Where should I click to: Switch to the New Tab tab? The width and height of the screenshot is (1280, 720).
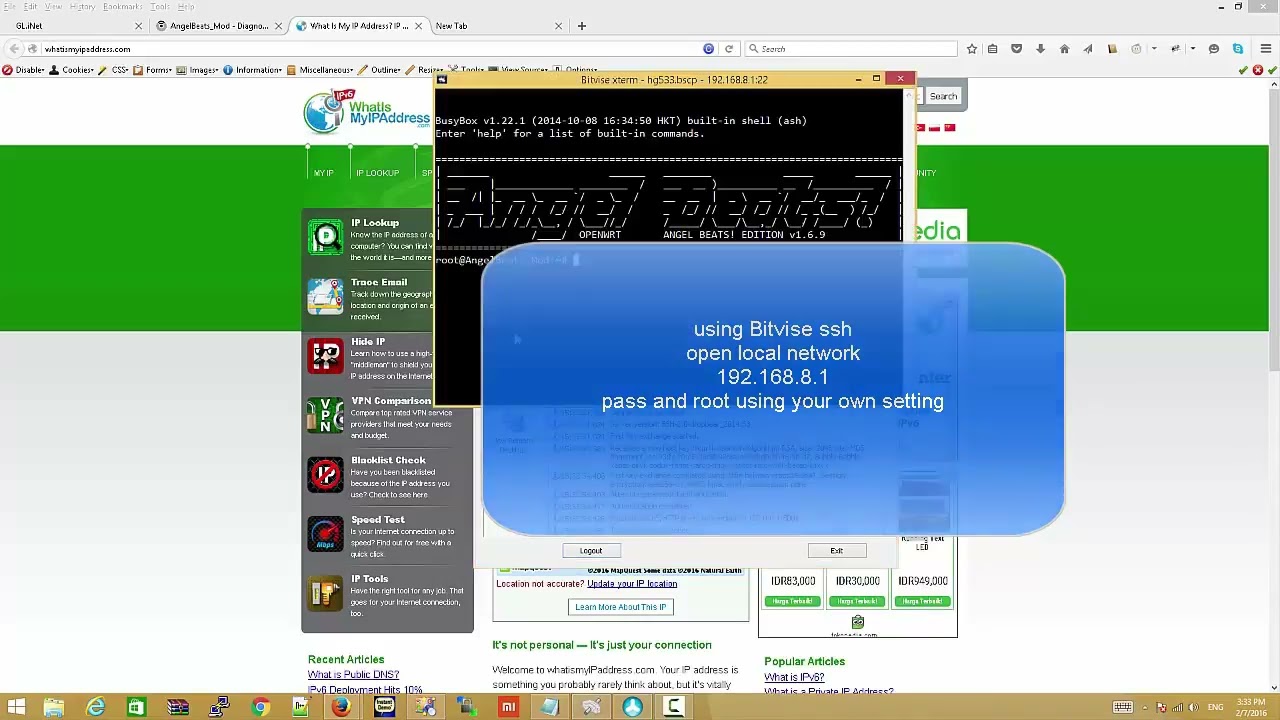[x=497, y=26]
